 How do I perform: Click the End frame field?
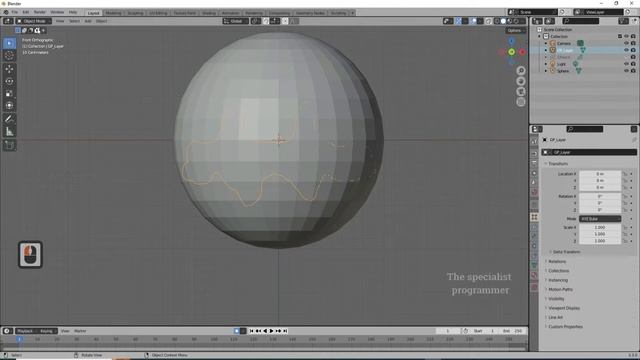click(x=512, y=331)
